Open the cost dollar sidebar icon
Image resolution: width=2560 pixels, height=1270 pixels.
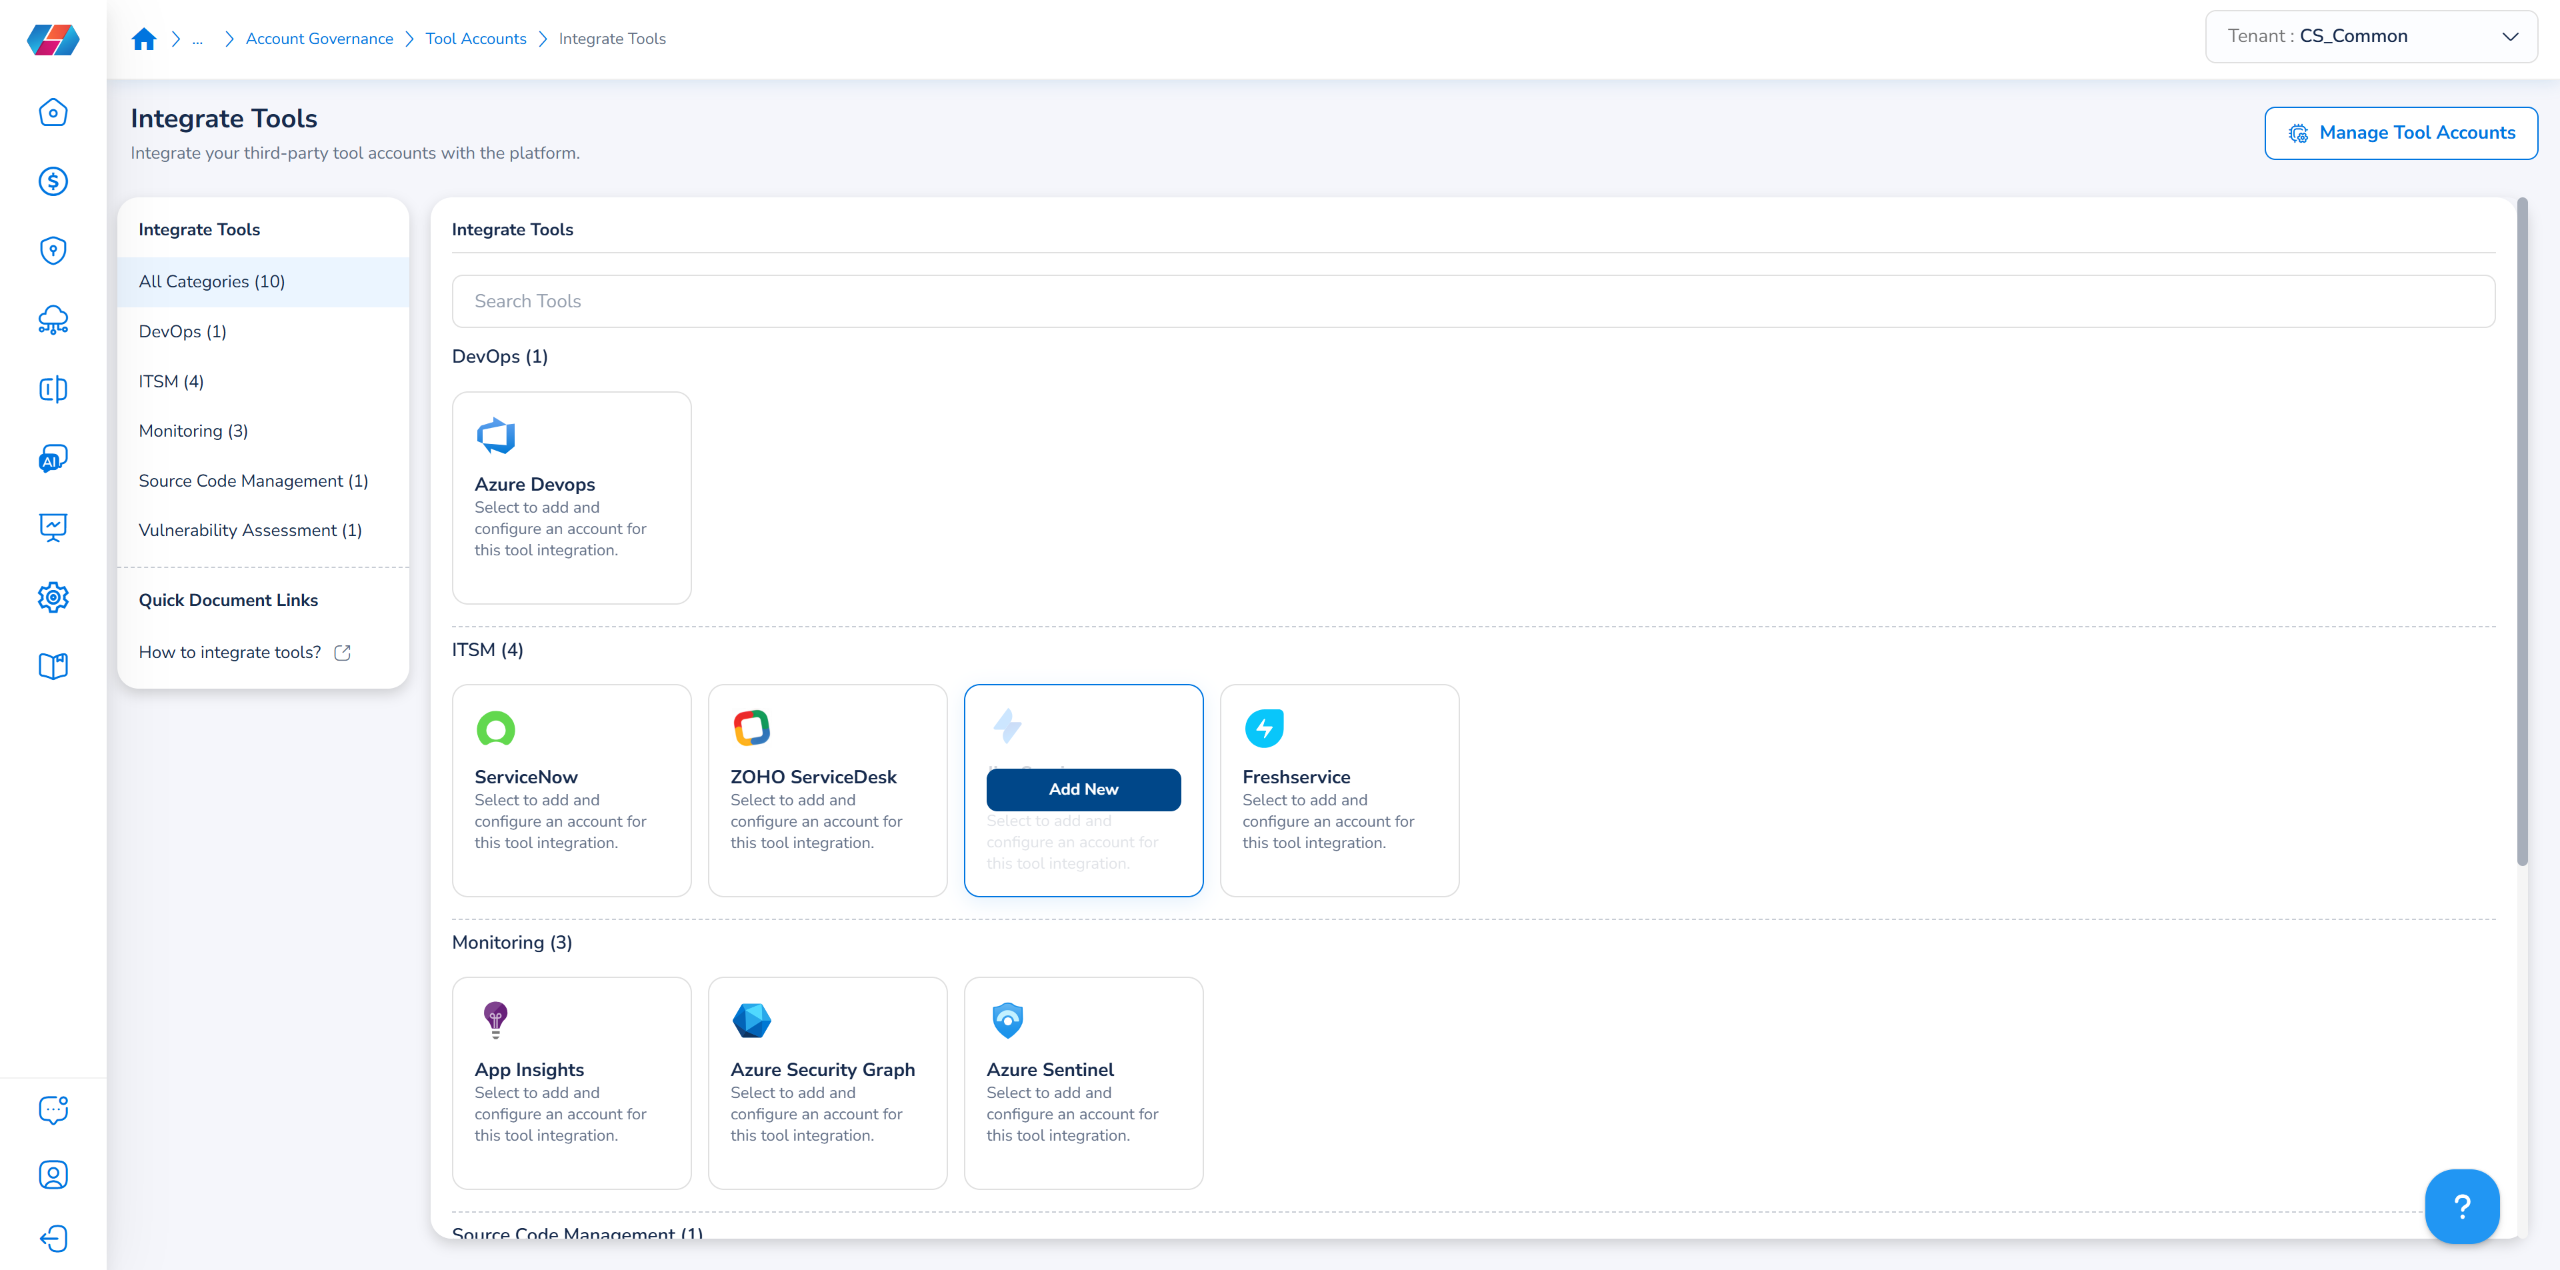[x=53, y=181]
